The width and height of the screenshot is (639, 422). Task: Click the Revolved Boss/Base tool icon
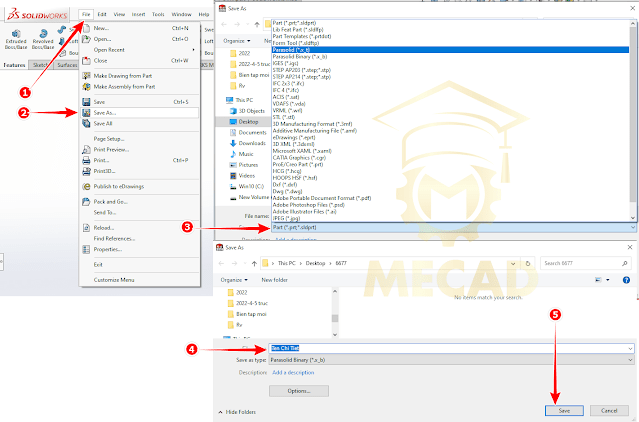click(x=43, y=33)
